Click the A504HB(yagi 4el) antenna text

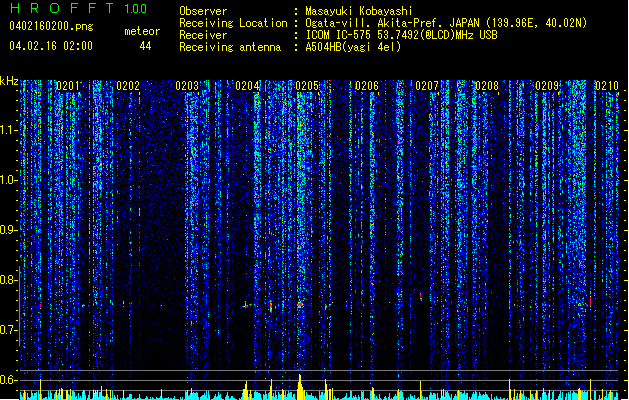point(353,47)
